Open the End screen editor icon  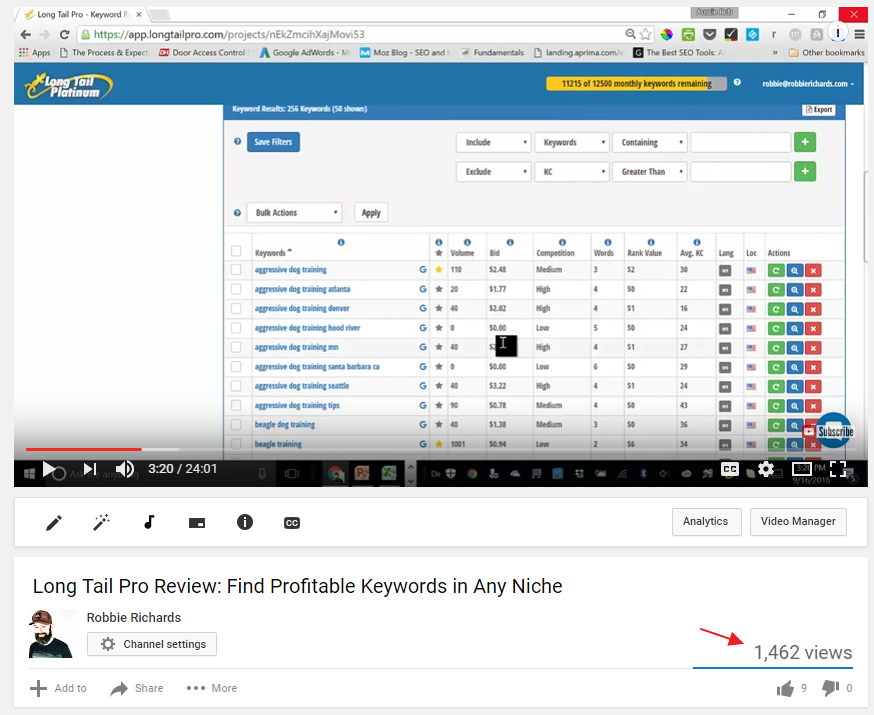(196, 522)
